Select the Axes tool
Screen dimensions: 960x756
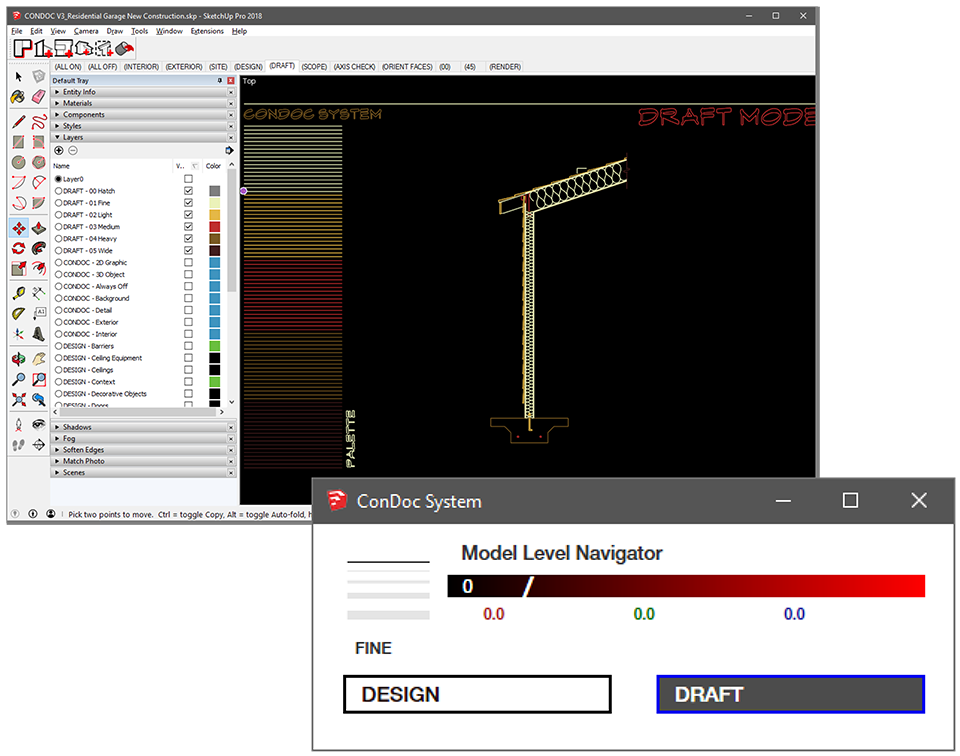point(18,334)
